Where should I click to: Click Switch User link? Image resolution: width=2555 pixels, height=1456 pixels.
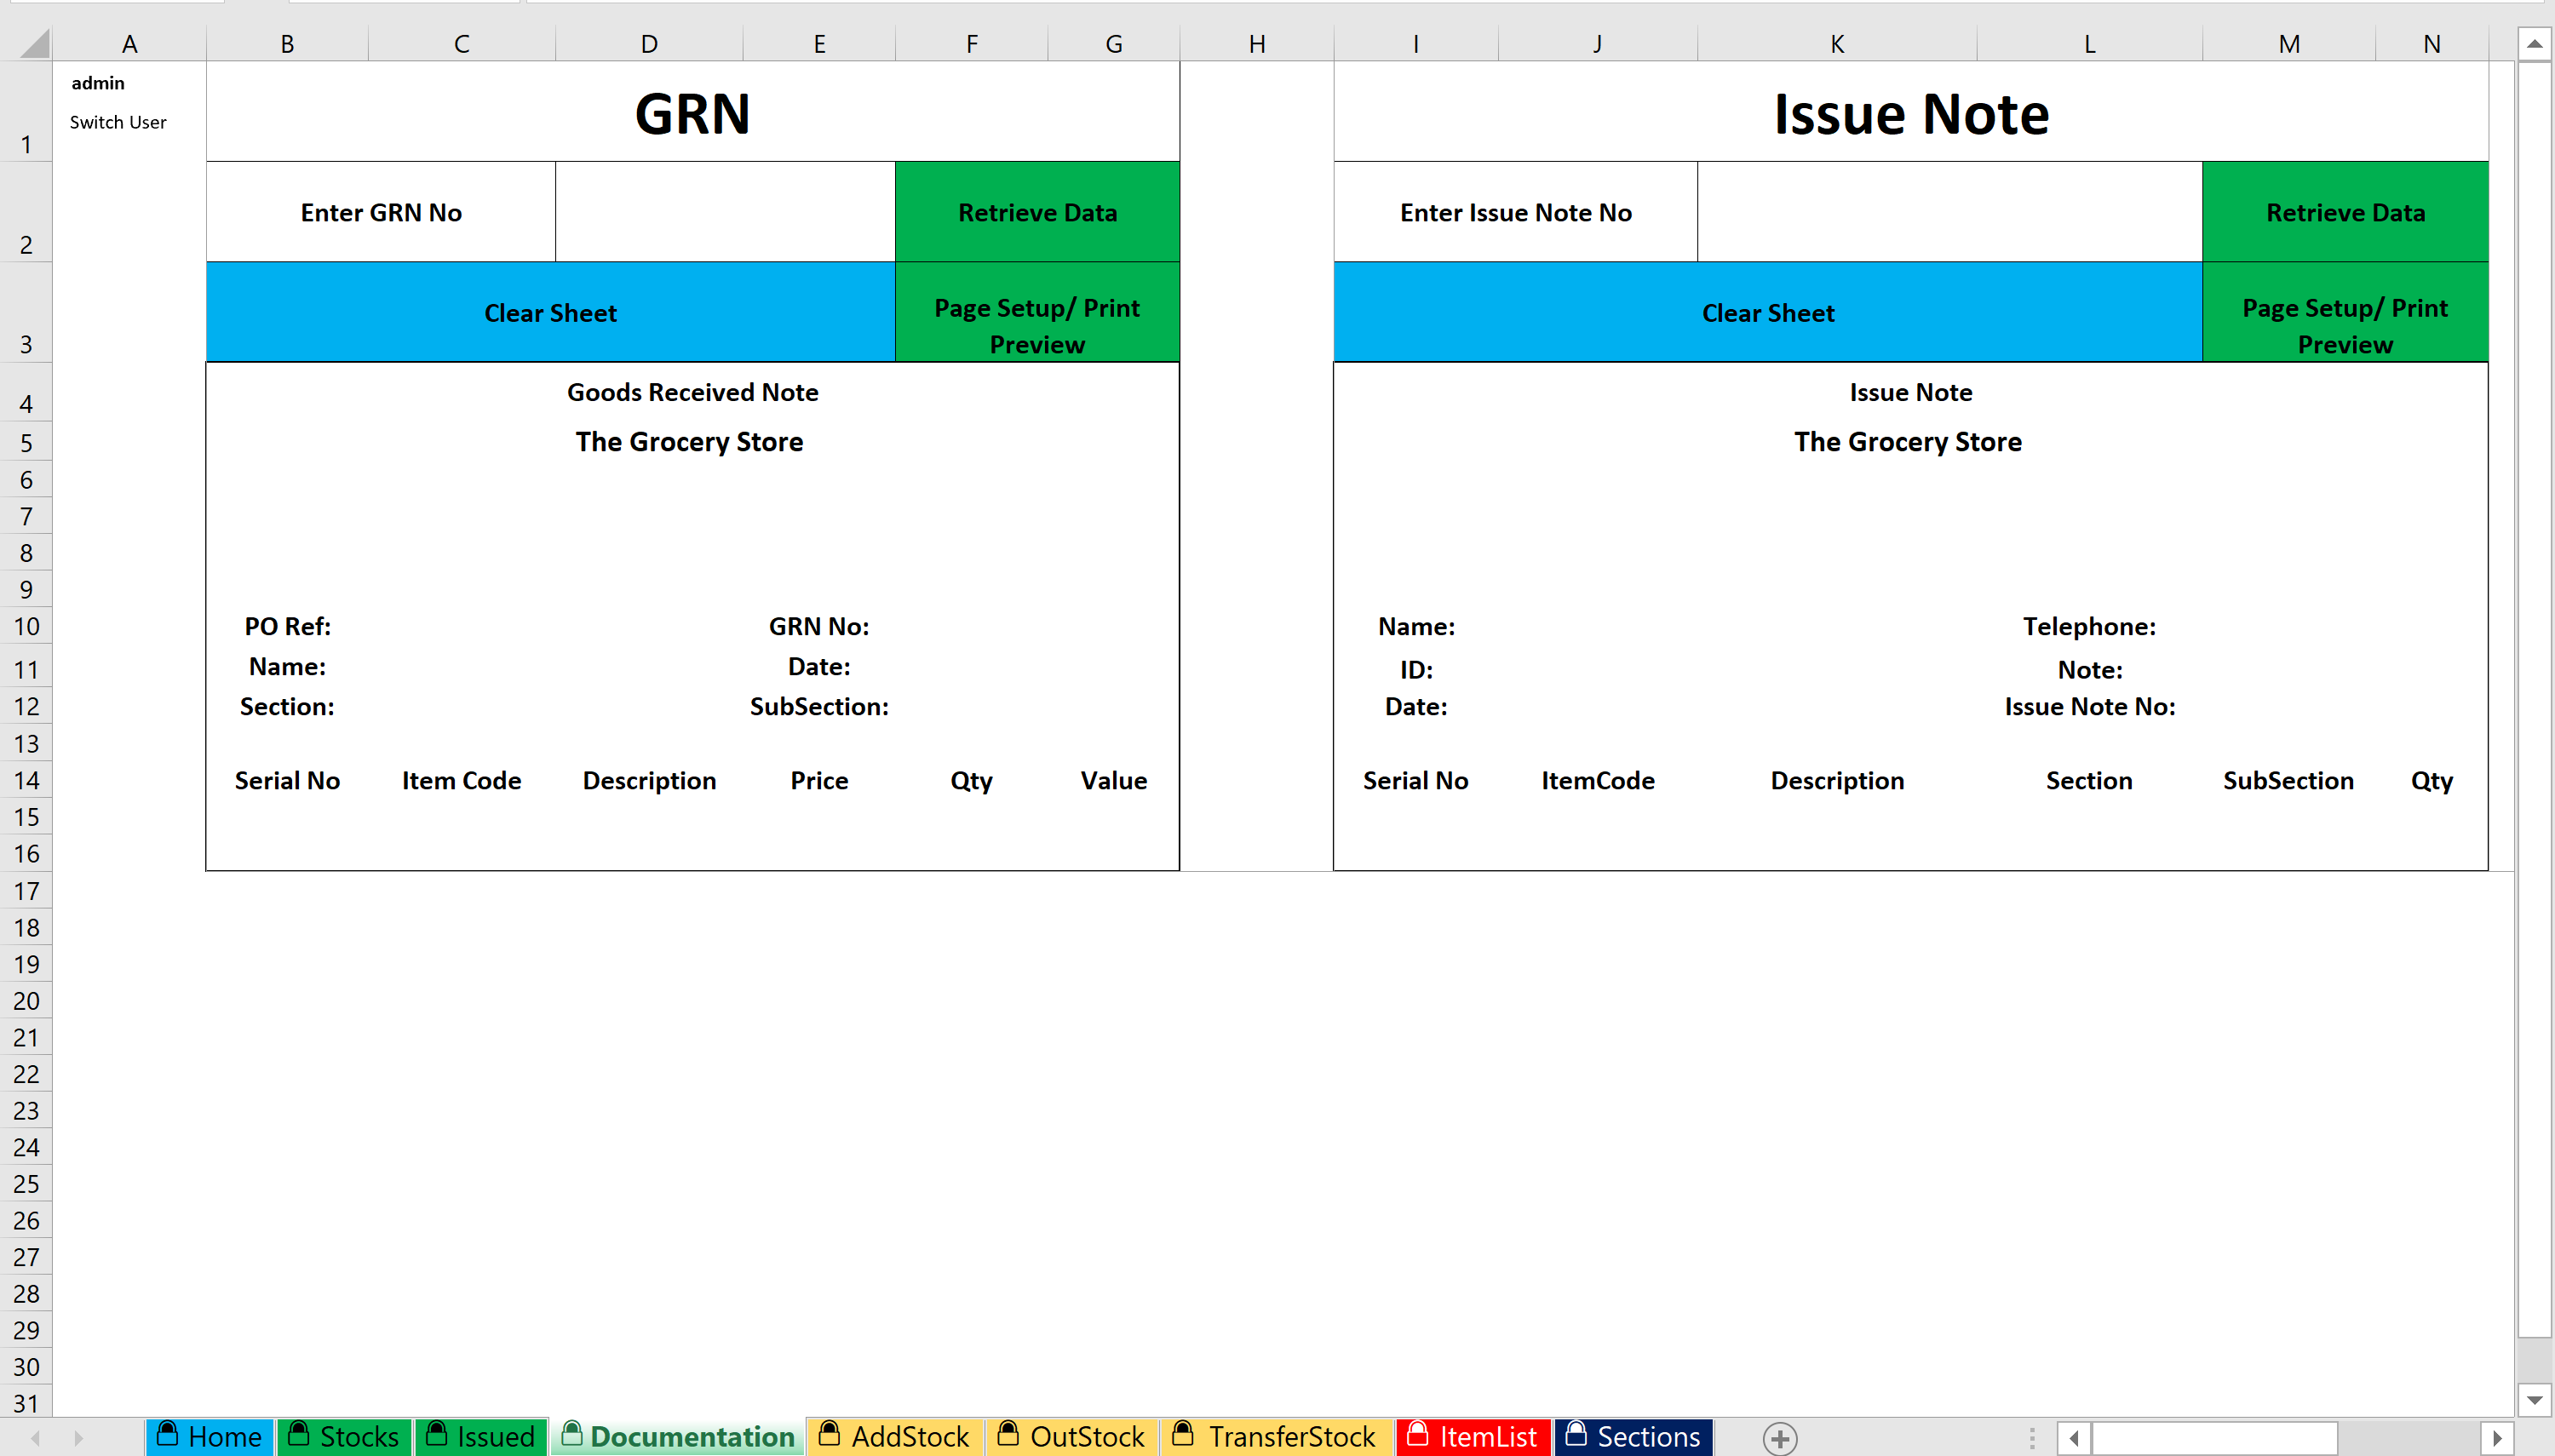[118, 122]
